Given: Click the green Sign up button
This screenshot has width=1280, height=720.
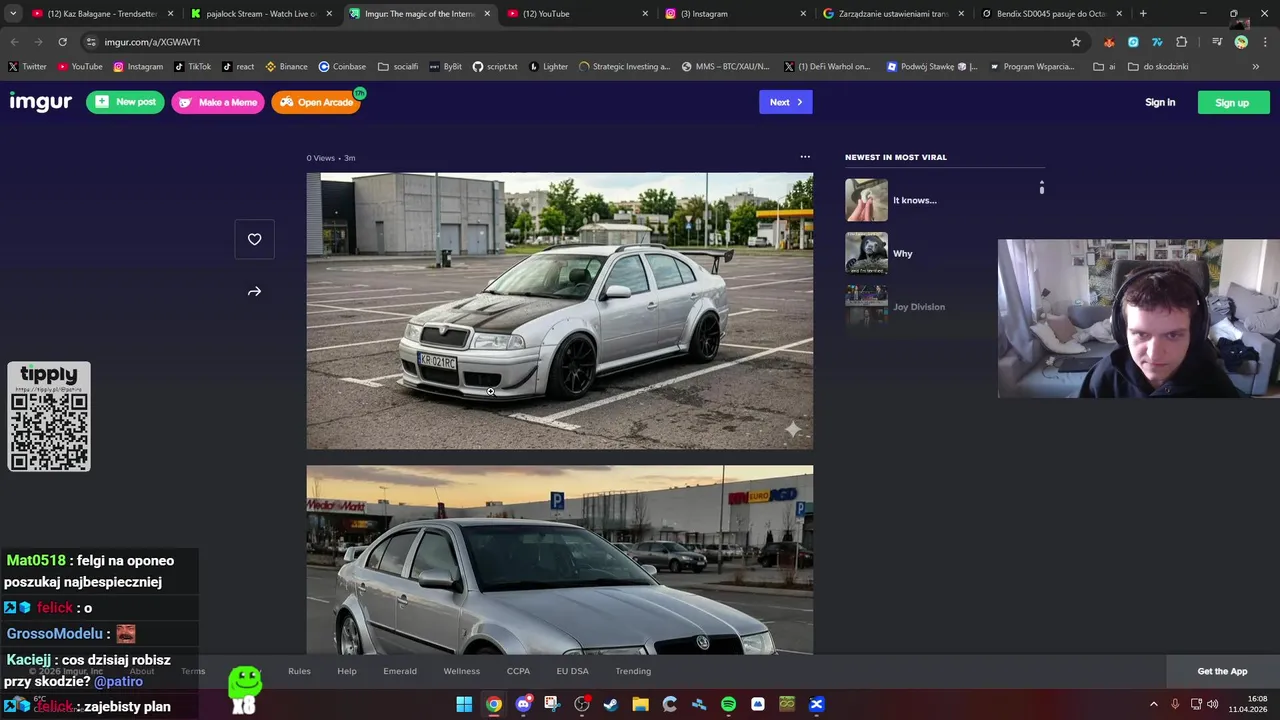Looking at the screenshot, I should pos(1233,102).
